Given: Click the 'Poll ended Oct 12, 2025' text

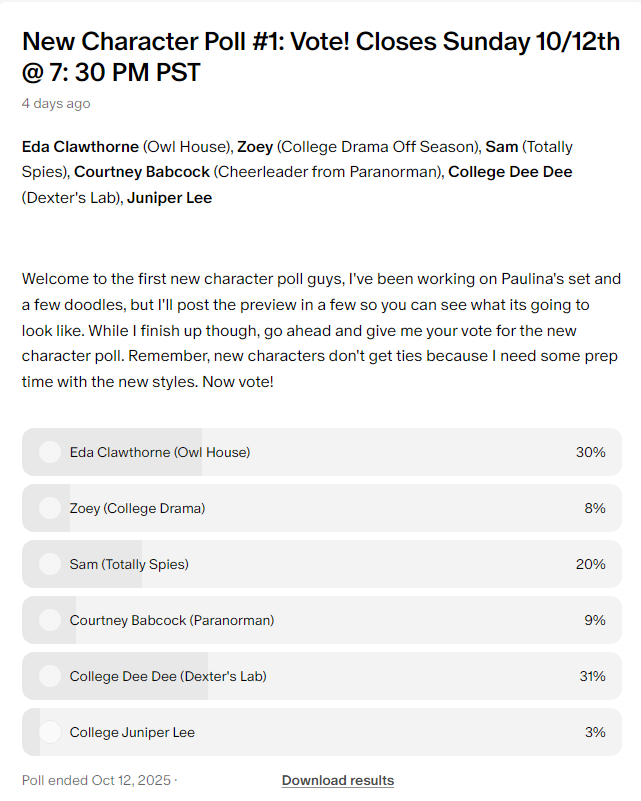Looking at the screenshot, I should click(x=96, y=781).
